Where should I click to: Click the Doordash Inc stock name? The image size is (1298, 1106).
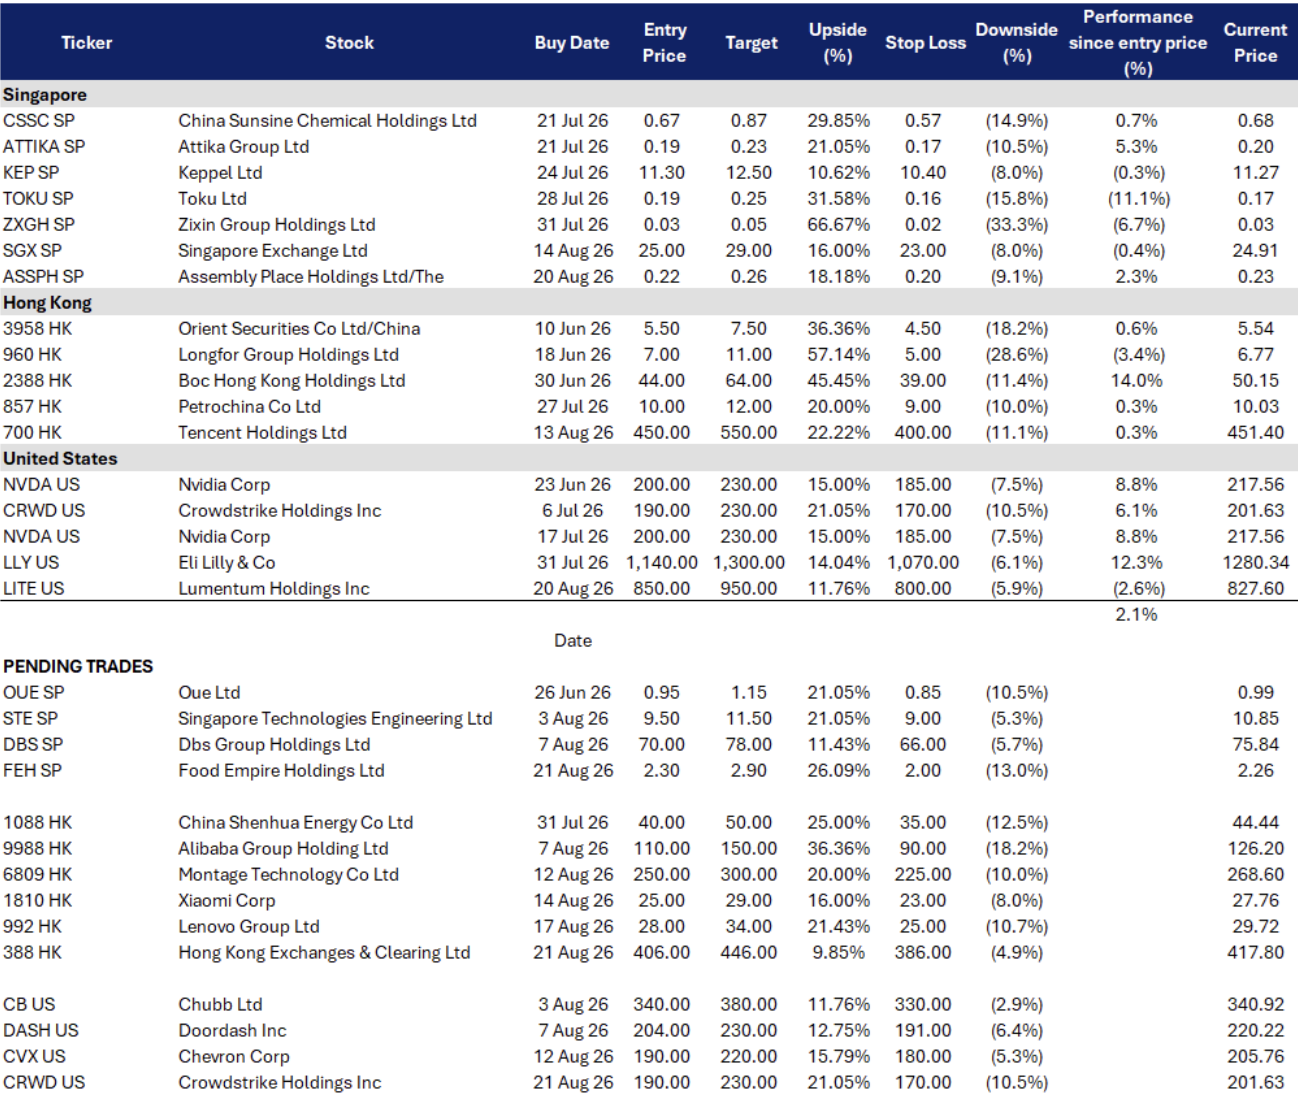(232, 1031)
